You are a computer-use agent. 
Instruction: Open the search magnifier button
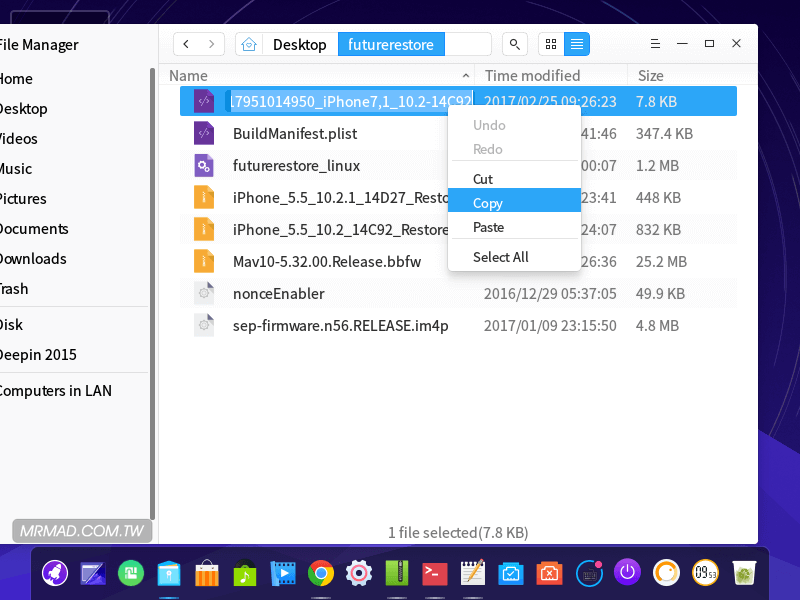514,44
